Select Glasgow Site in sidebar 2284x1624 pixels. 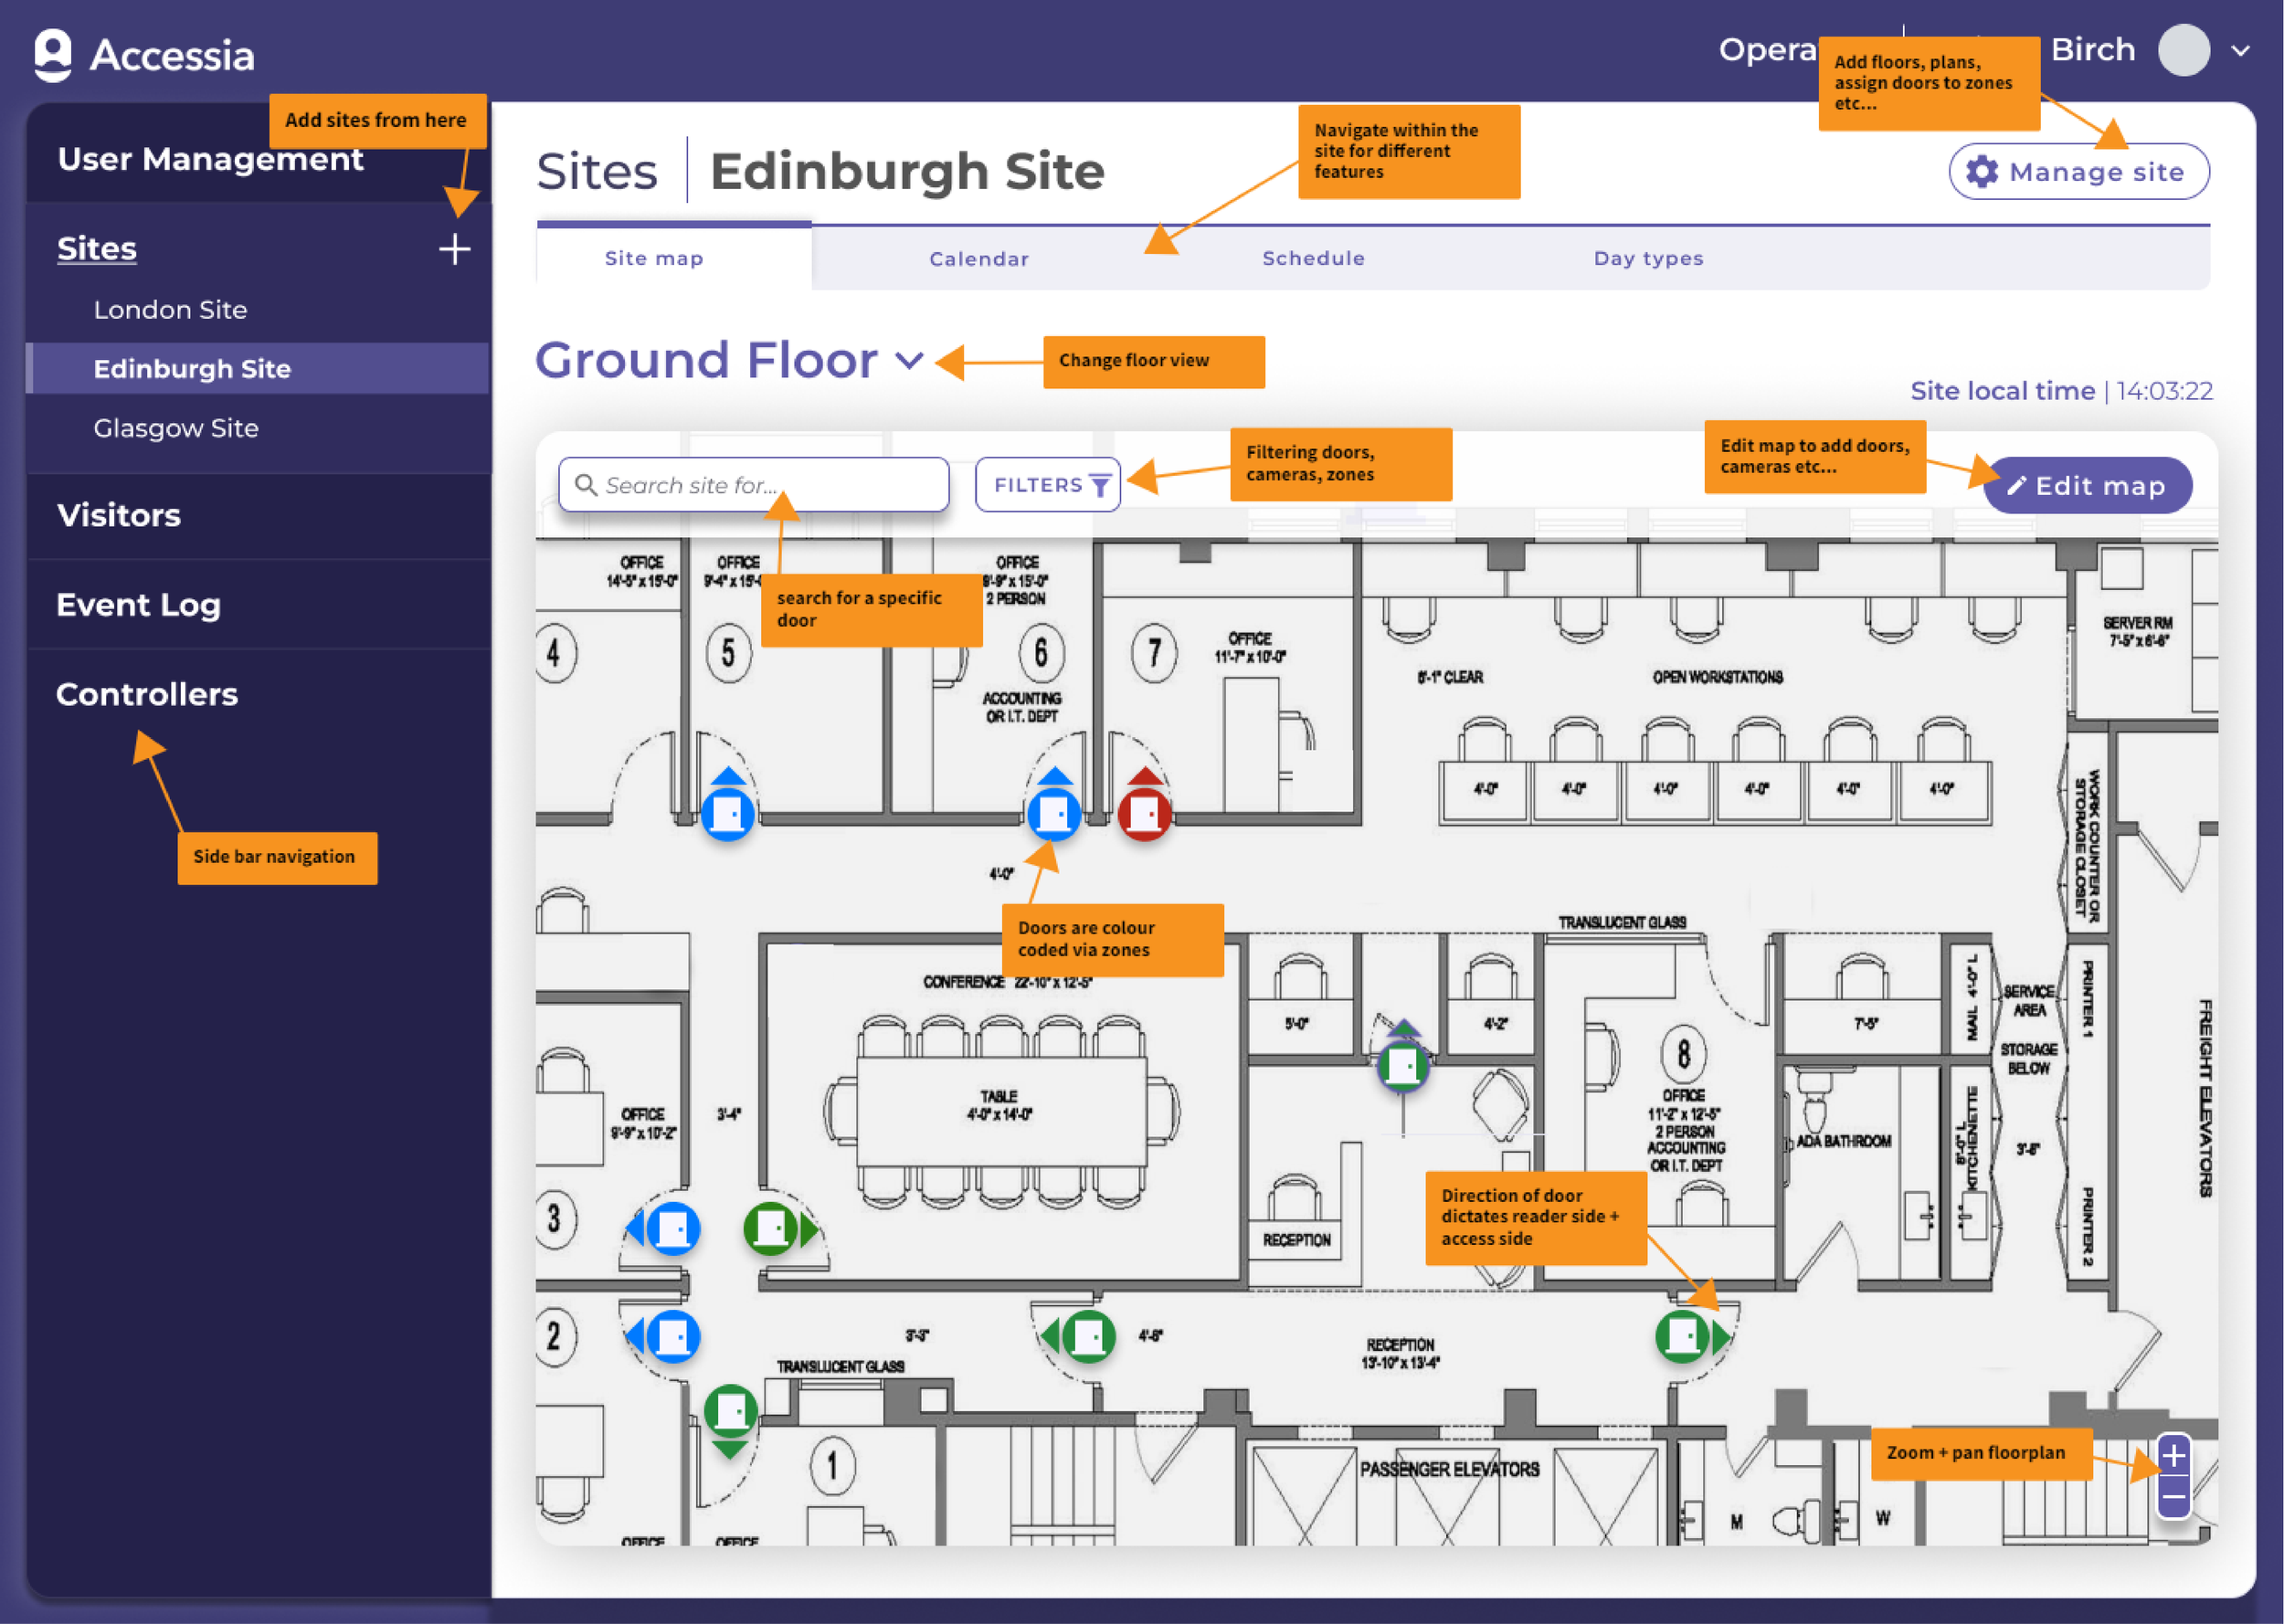(176, 428)
